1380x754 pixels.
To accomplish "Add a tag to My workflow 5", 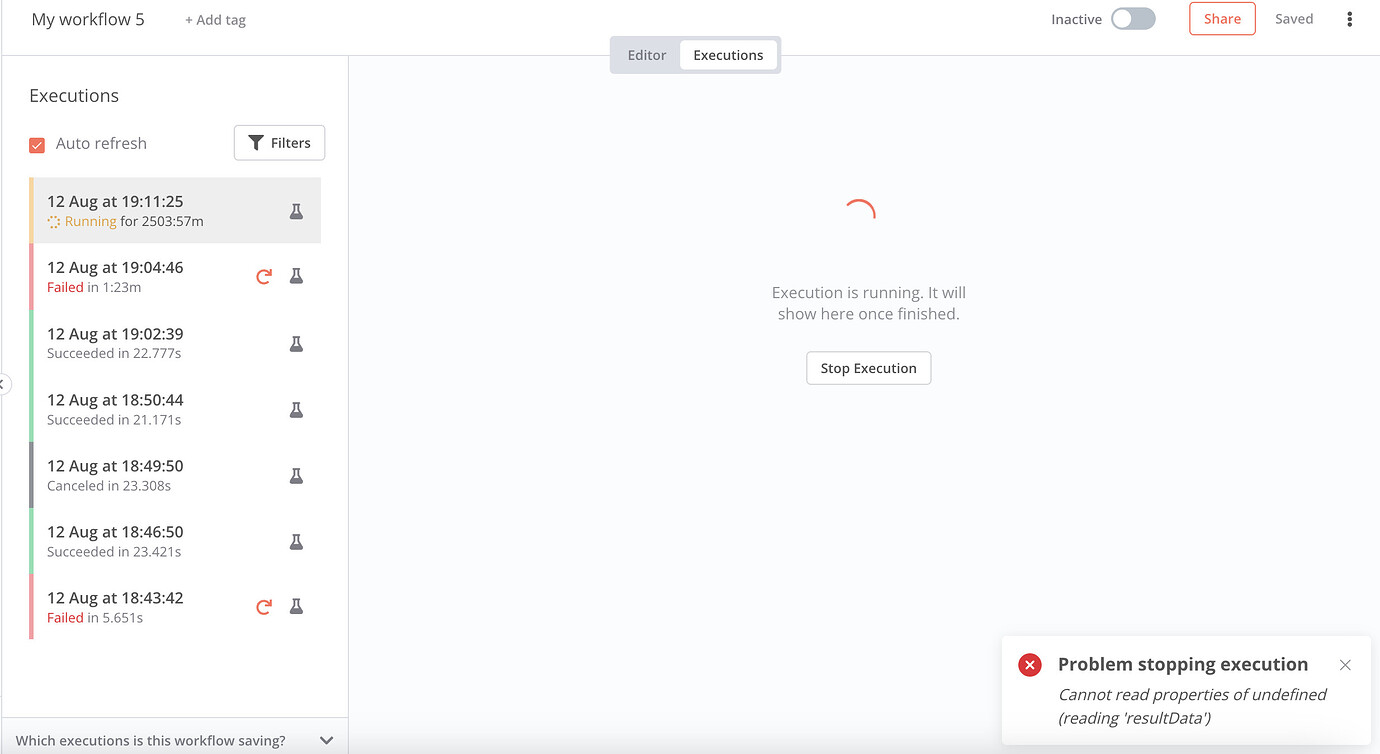I will coord(215,19).
